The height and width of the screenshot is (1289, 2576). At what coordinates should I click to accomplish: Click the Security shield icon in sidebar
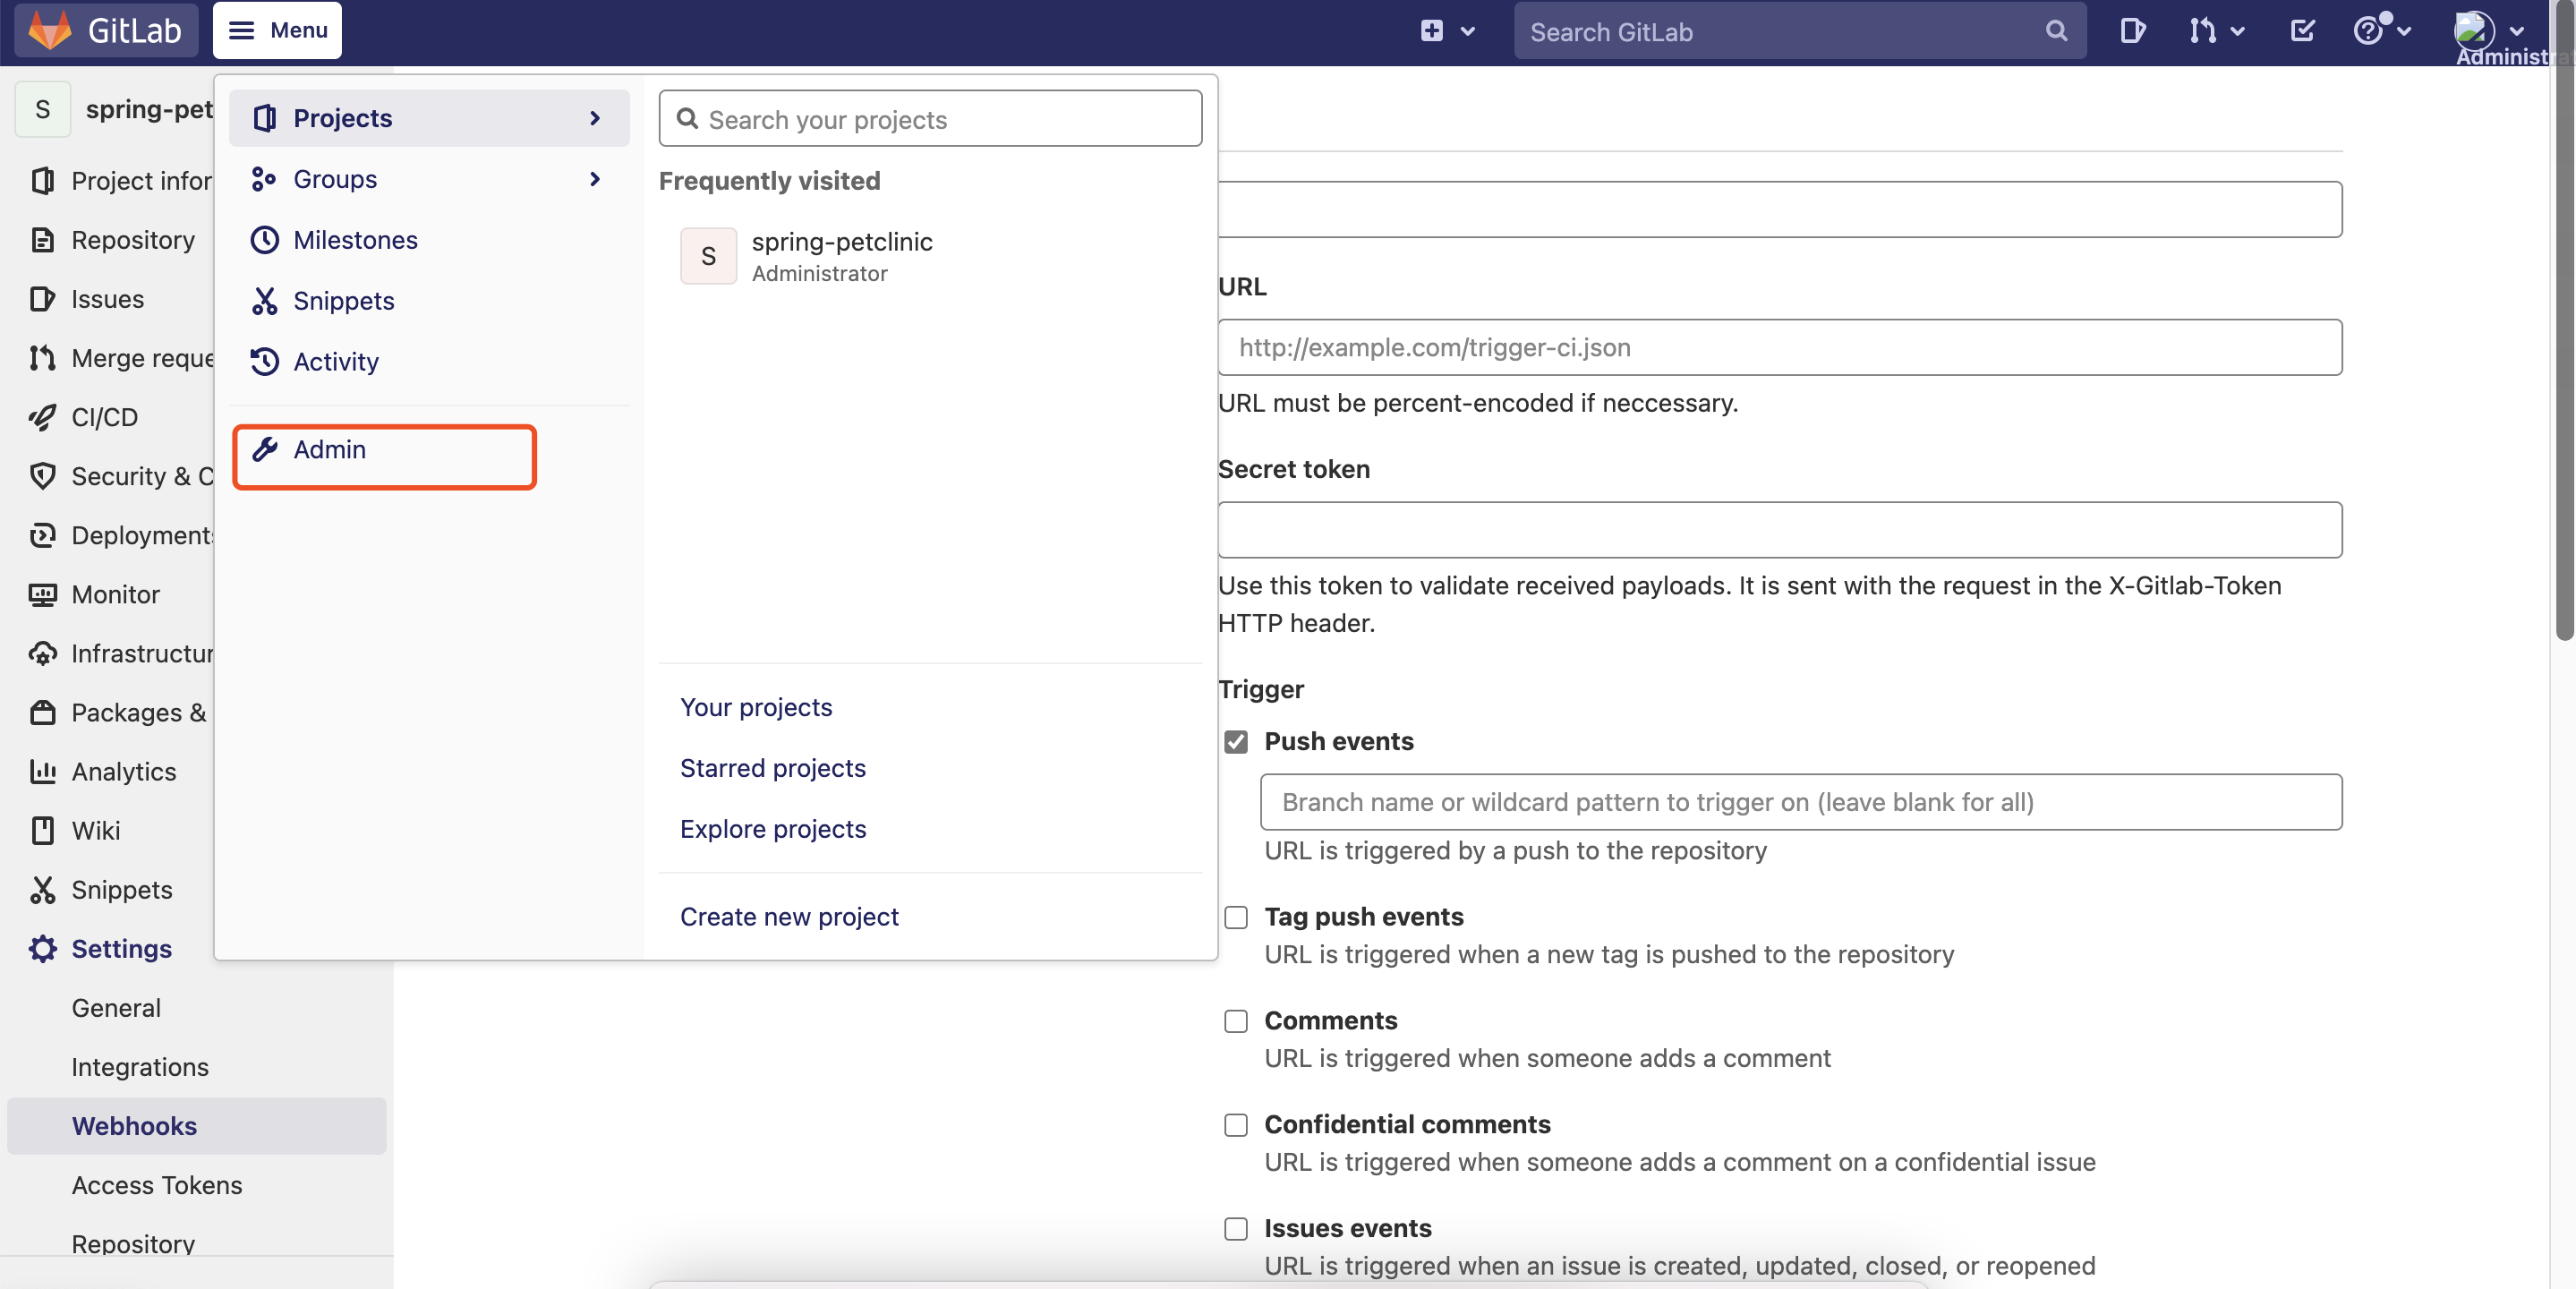click(x=42, y=476)
